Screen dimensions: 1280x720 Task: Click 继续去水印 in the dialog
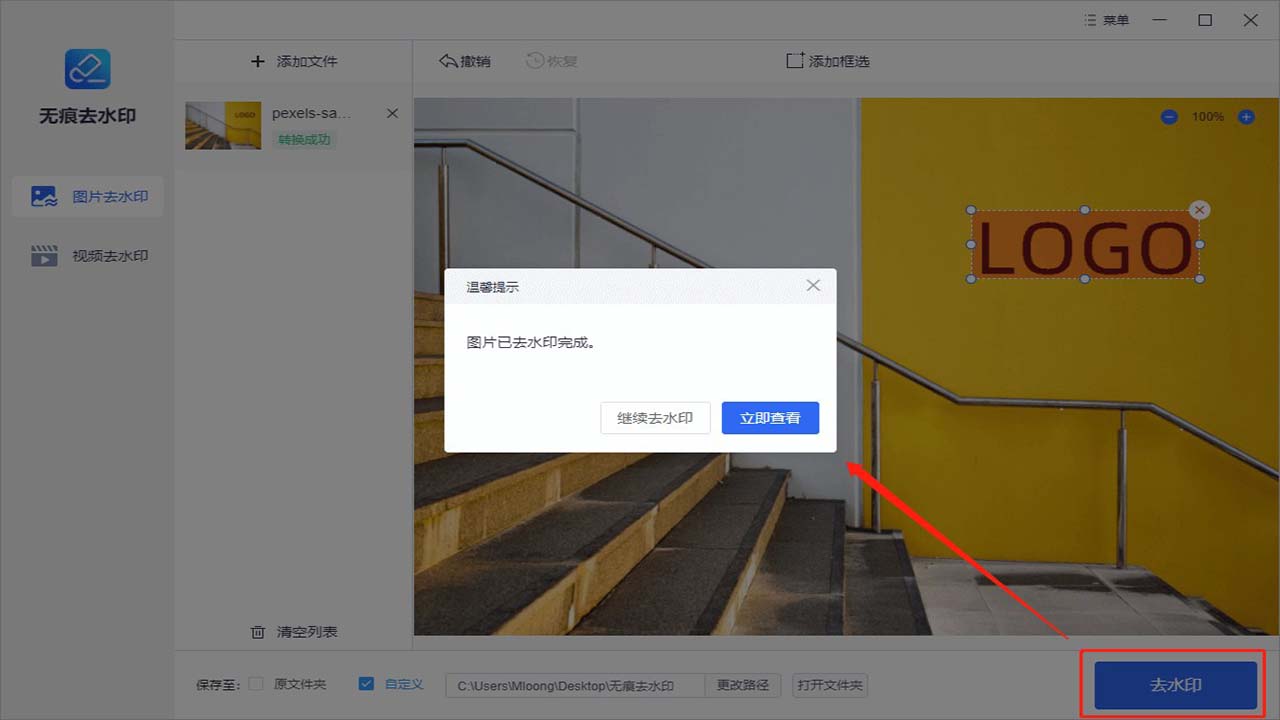tap(655, 418)
